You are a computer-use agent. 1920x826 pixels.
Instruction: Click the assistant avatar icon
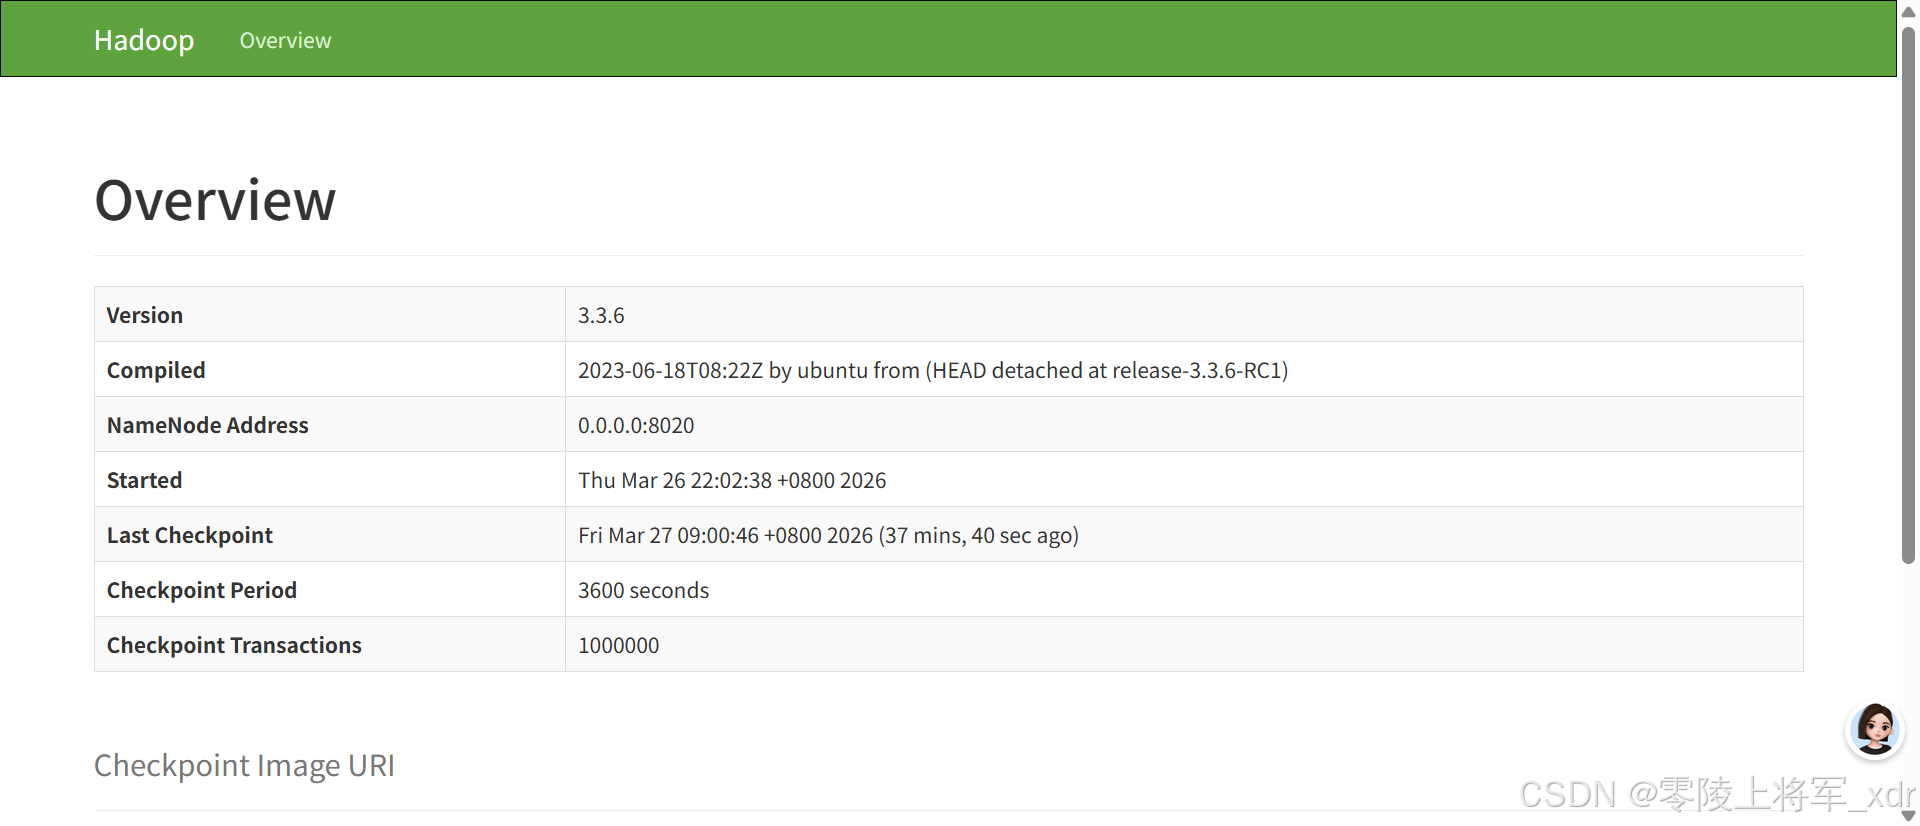click(x=1874, y=729)
